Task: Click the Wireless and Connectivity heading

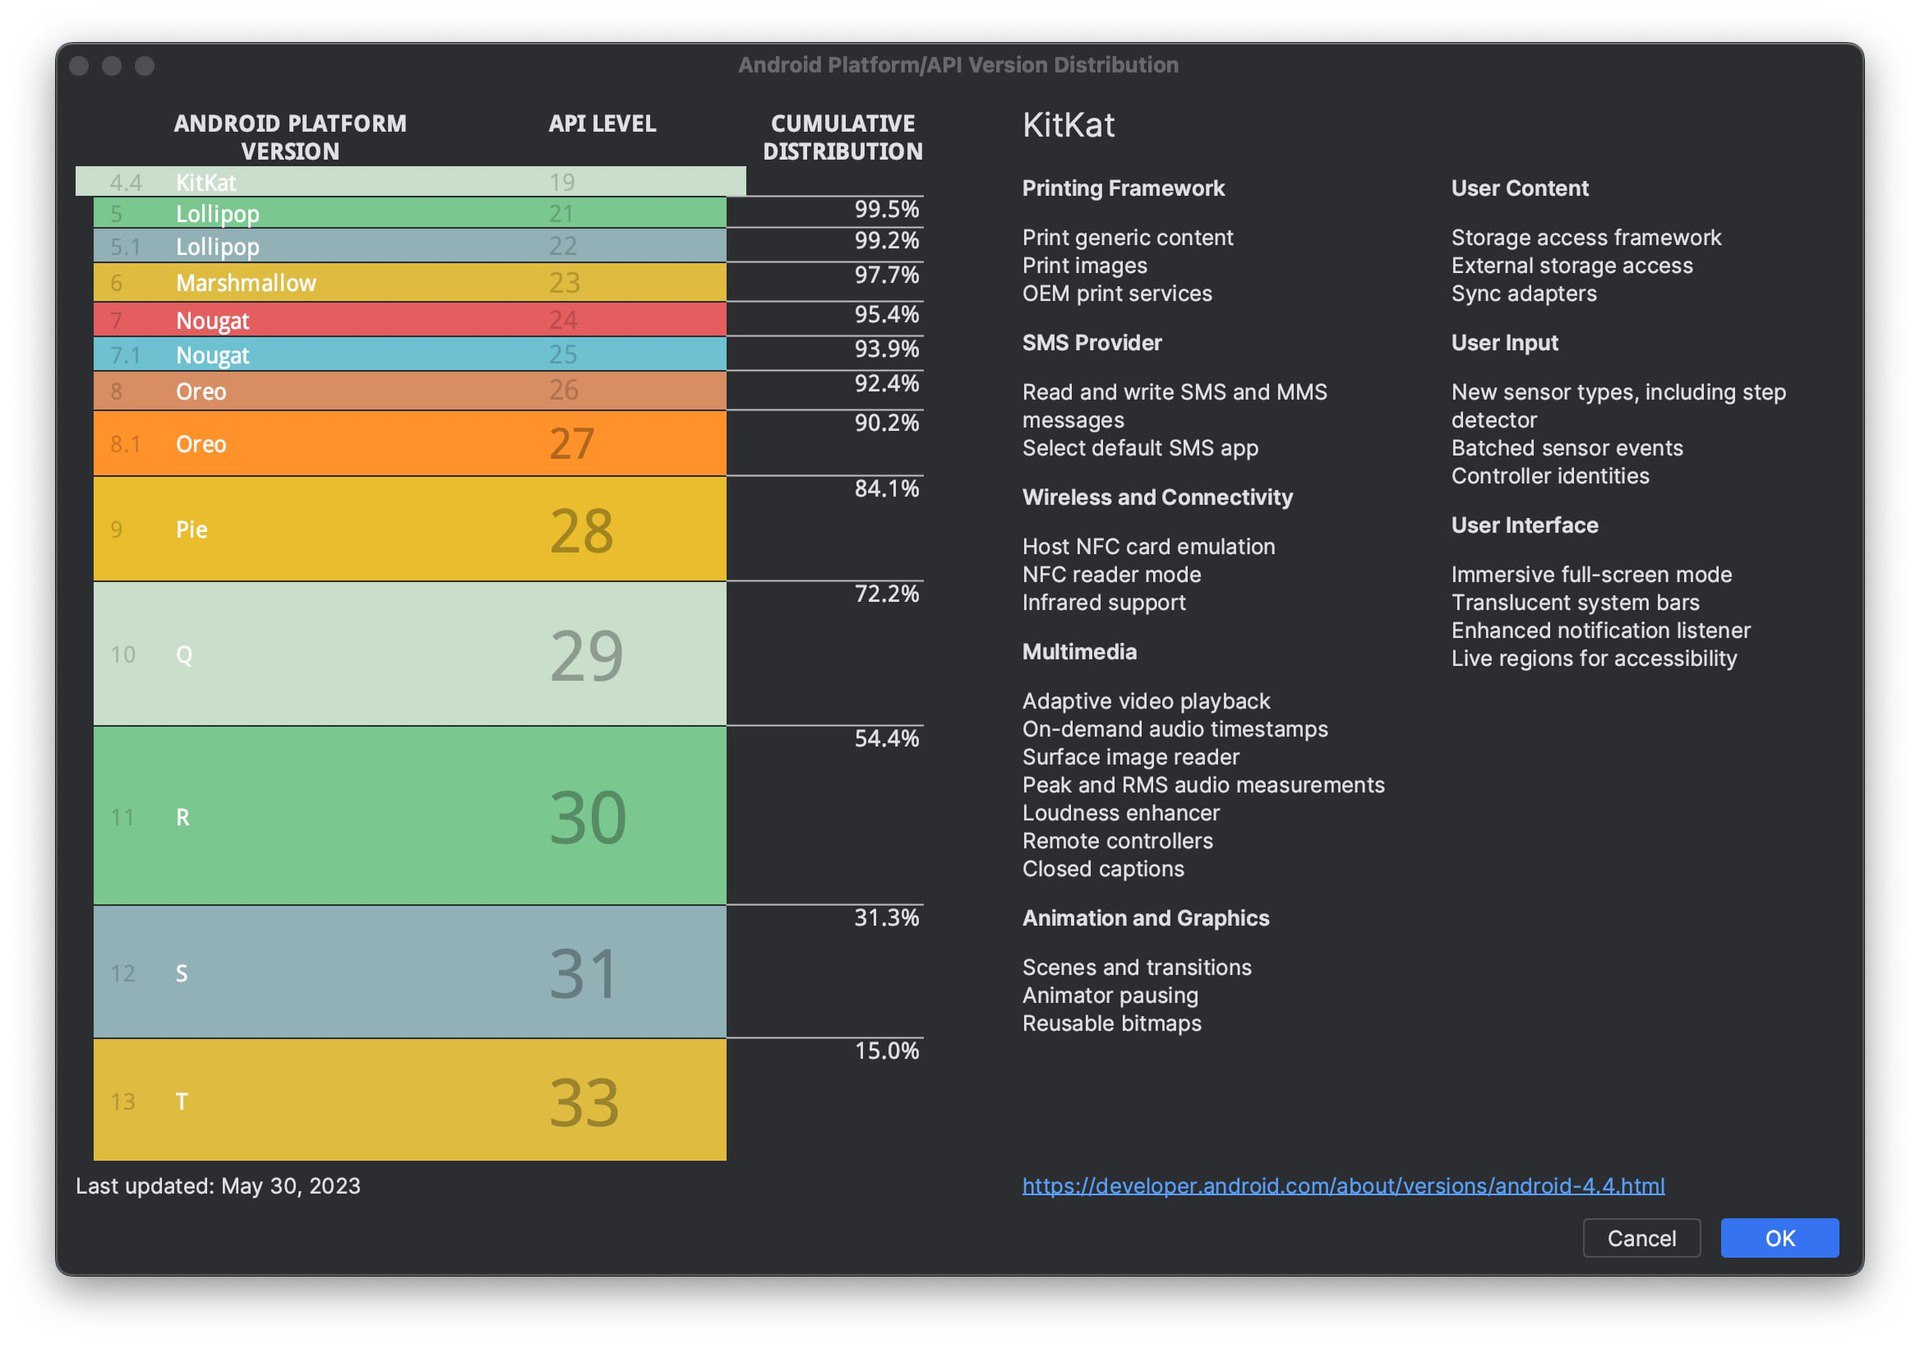Action: 1157,497
